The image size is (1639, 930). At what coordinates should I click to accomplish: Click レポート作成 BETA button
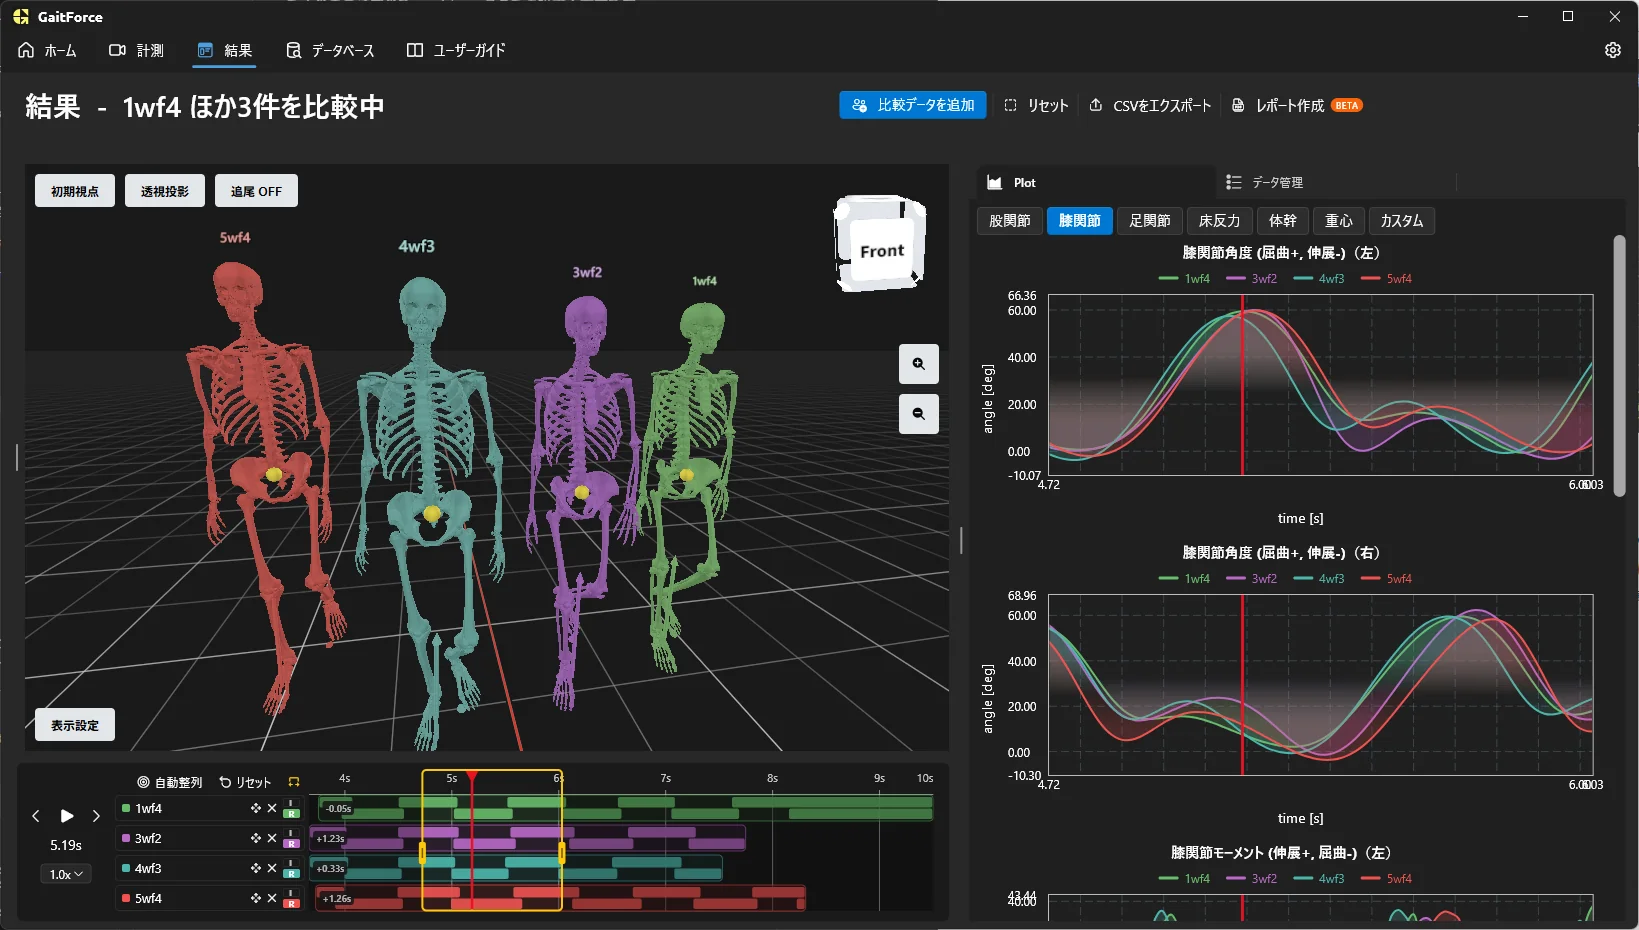1297,105
